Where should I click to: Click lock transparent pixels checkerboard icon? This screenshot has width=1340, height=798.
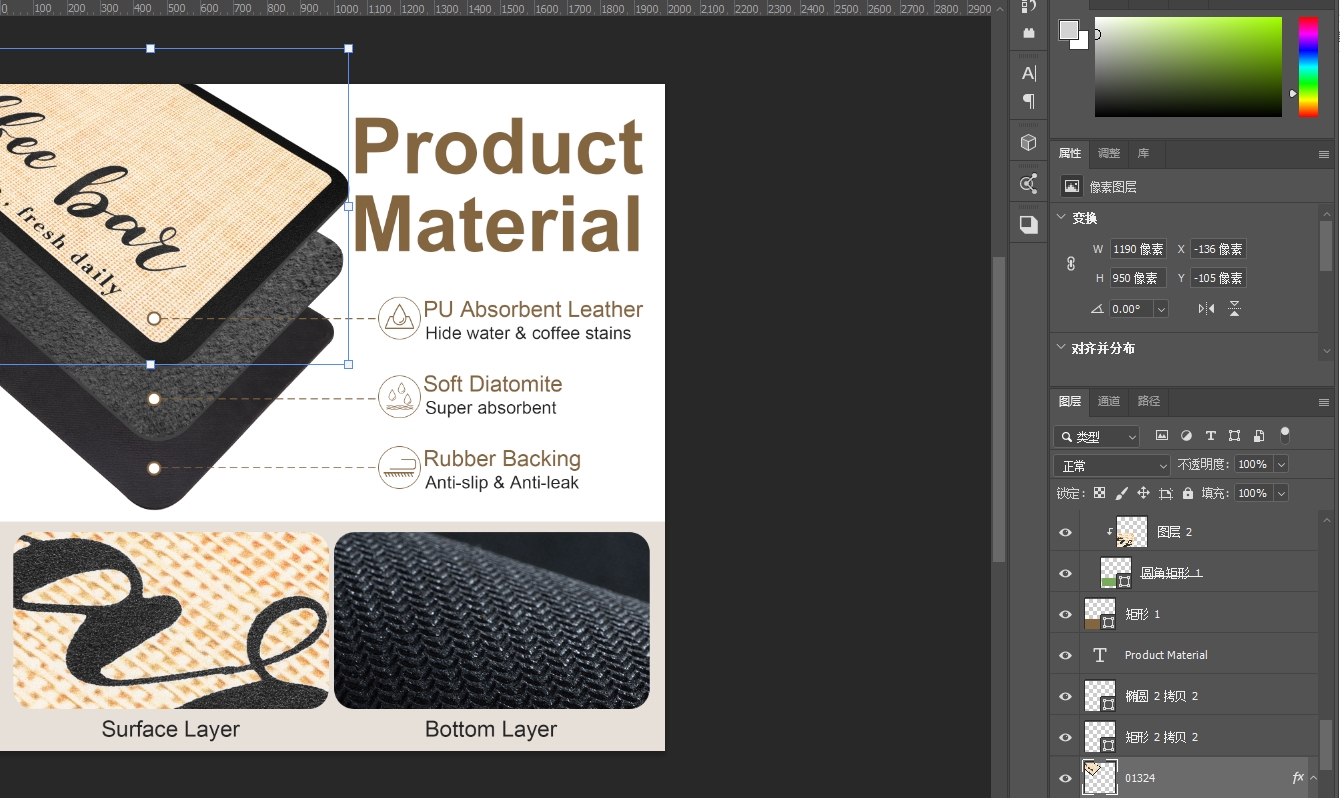[1099, 493]
